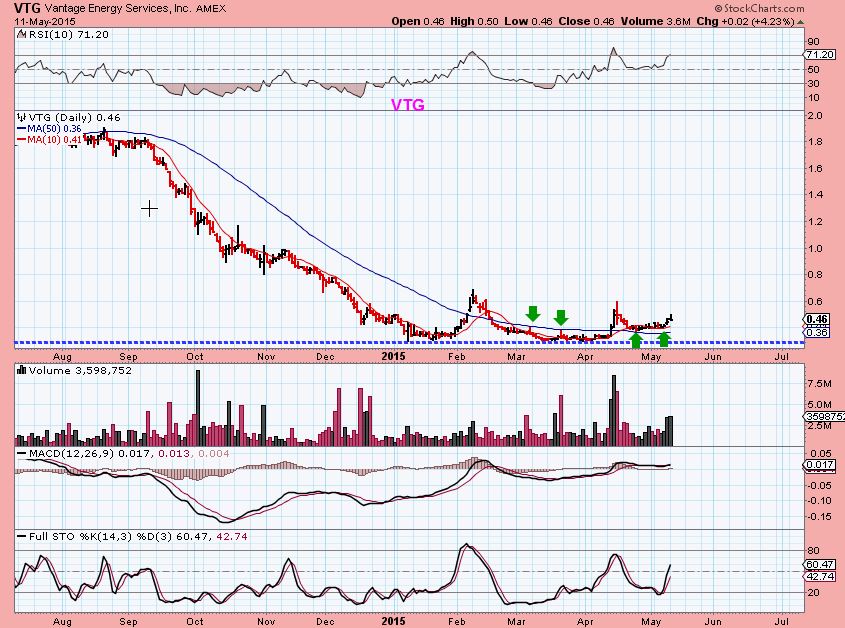Click the 7.5M volume axis label
This screenshot has width=845, height=628.
(819, 383)
